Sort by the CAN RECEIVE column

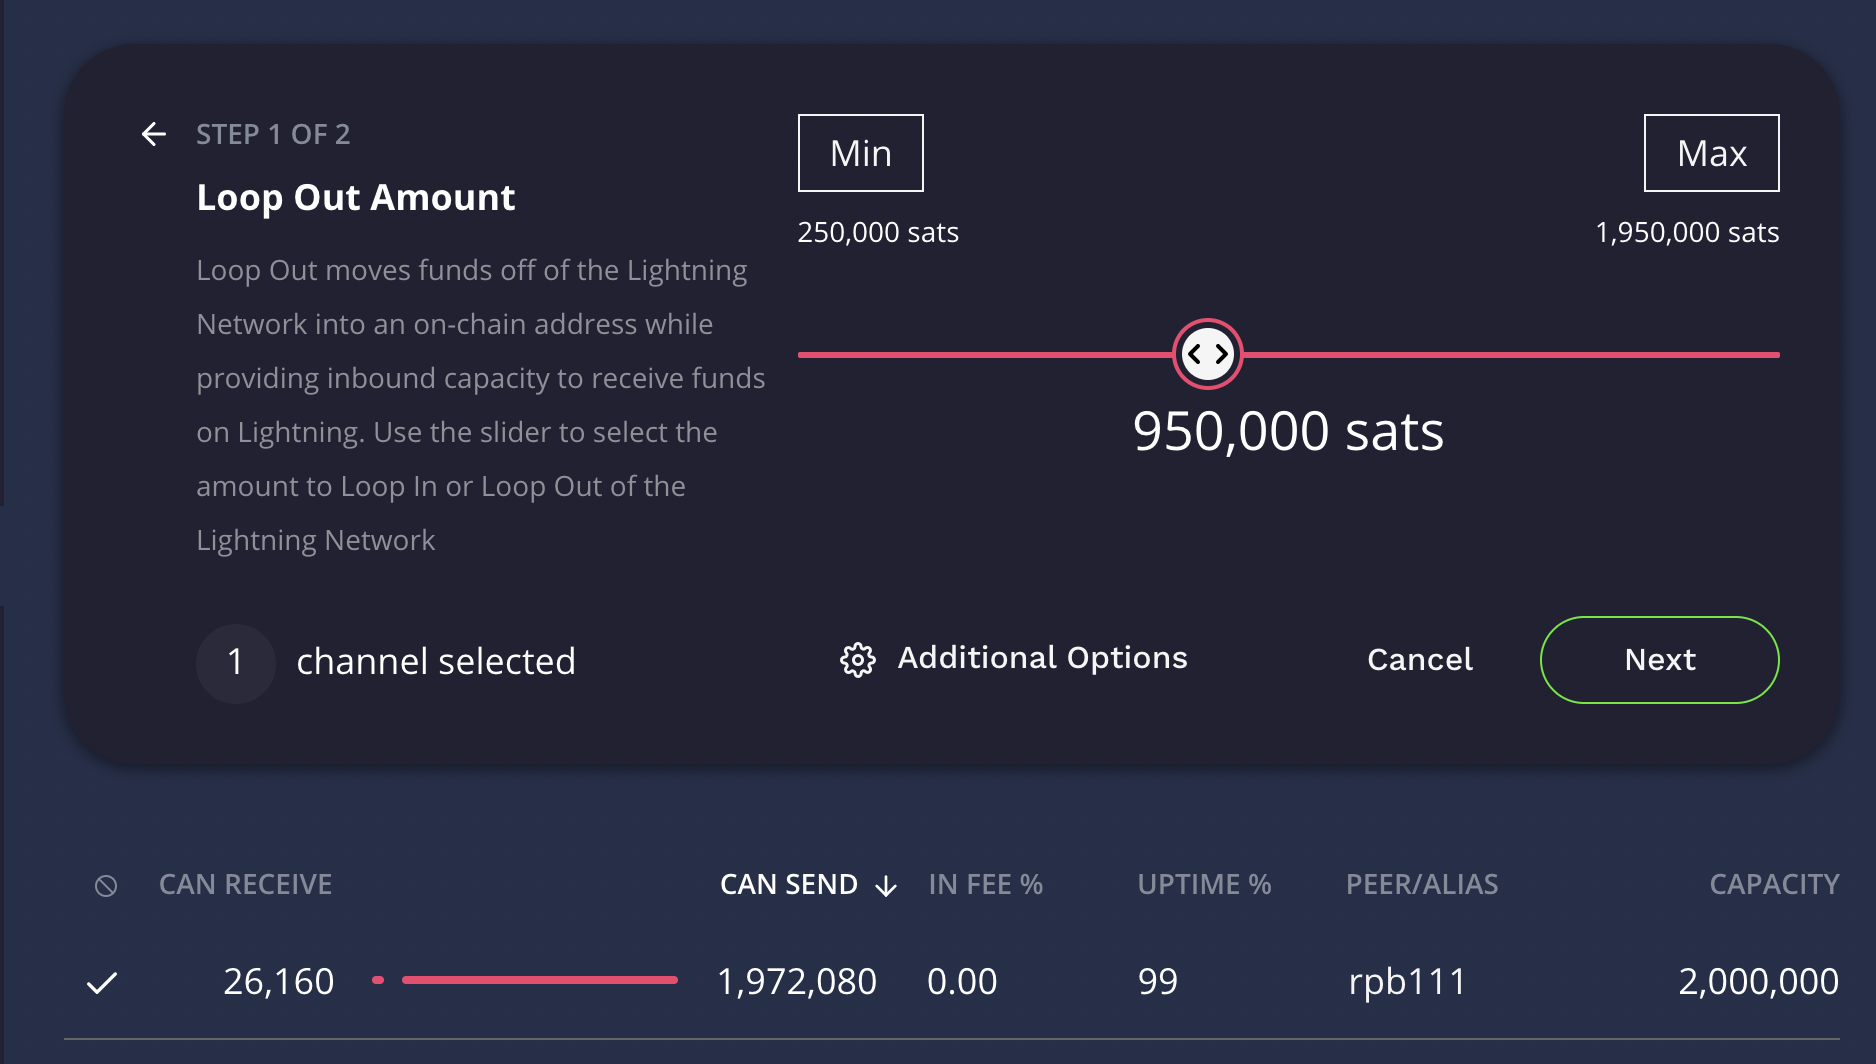245,884
